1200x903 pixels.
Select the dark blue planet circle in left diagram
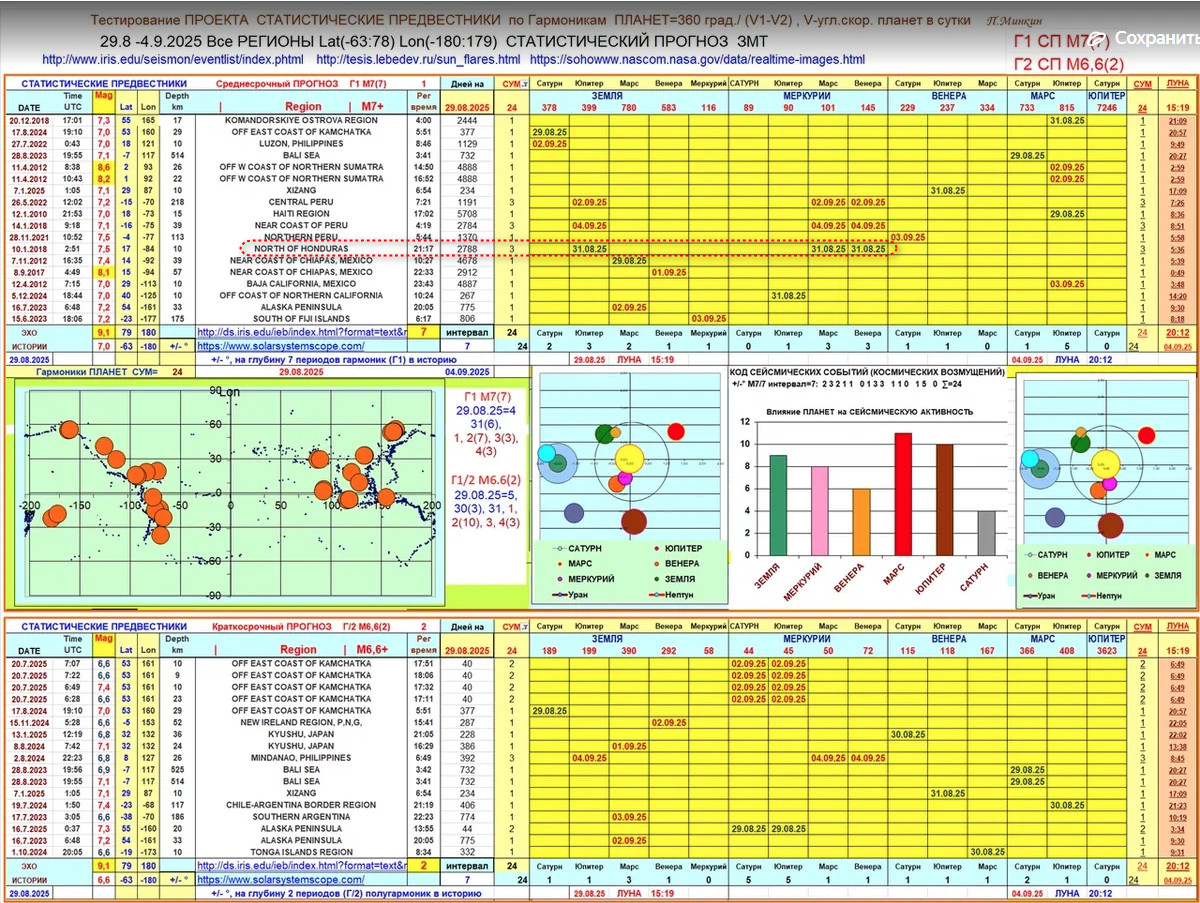[573, 512]
